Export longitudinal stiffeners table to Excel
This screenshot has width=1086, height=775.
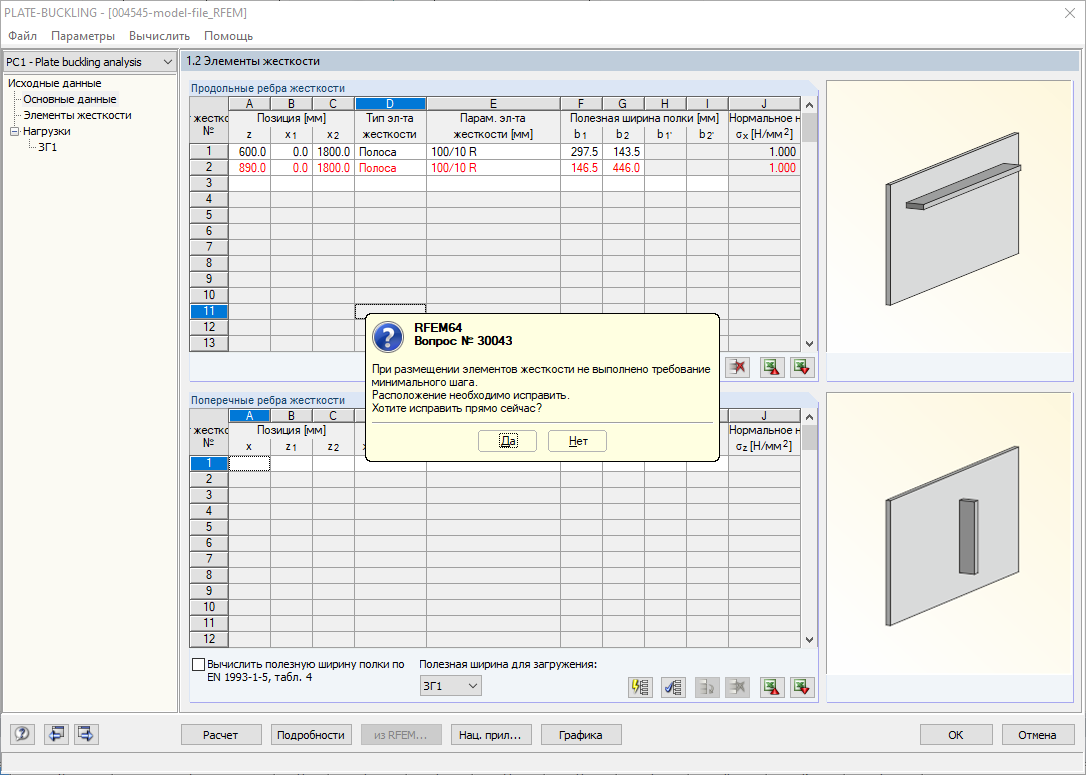[772, 367]
